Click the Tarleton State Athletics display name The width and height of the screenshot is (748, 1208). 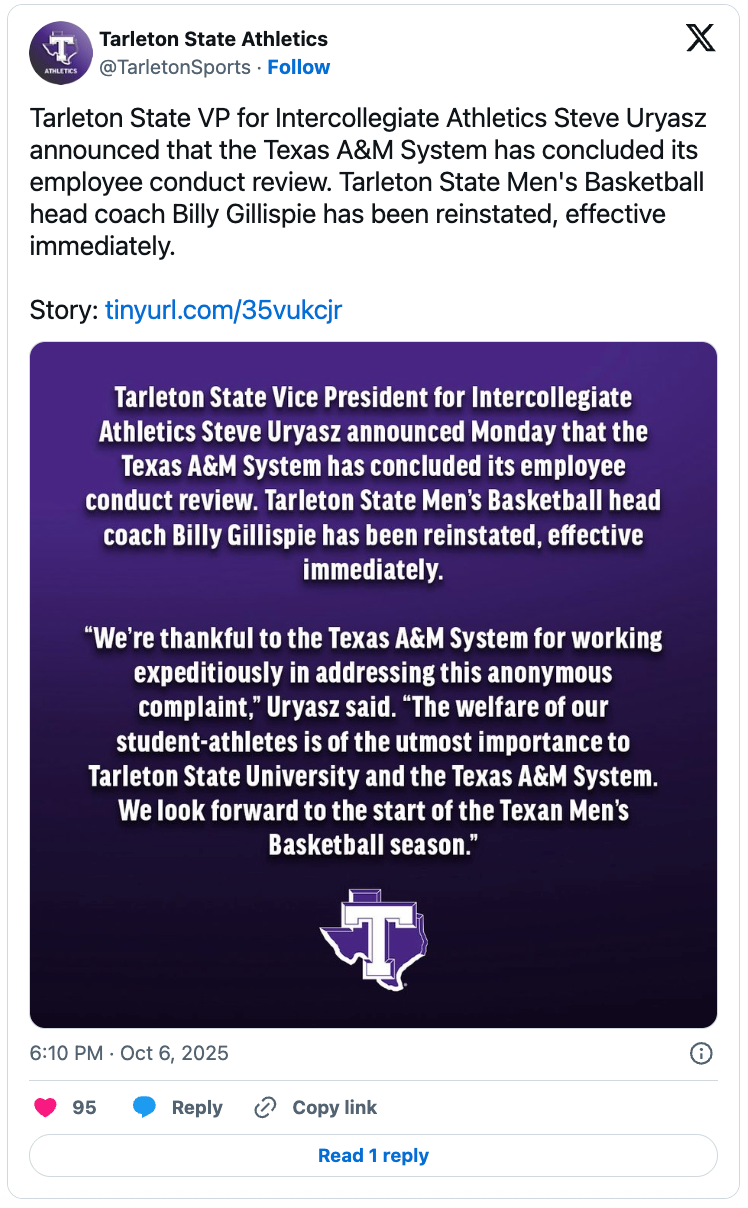(213, 39)
